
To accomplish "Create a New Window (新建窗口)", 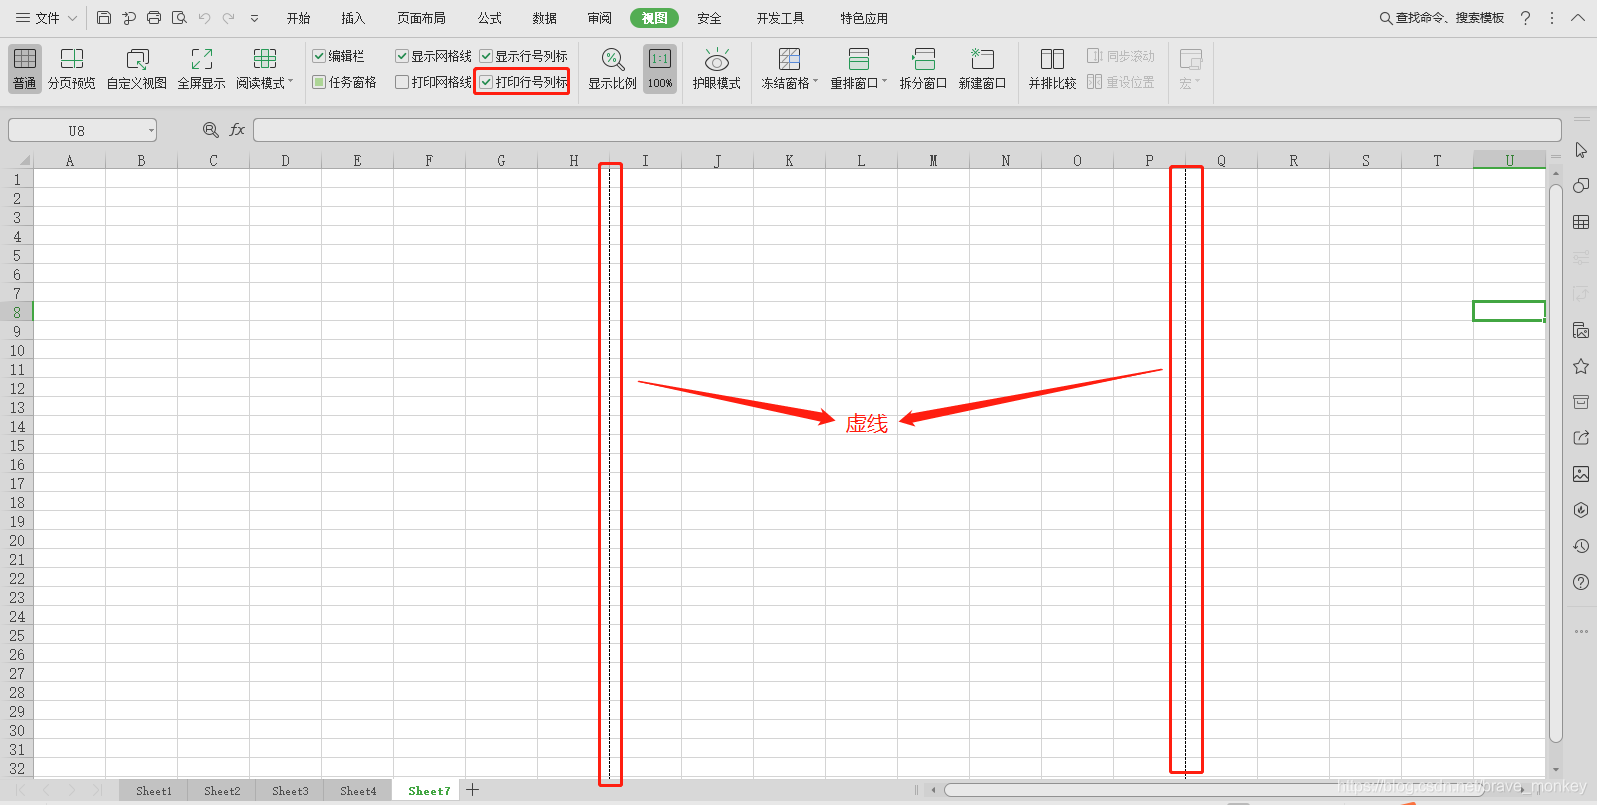I will (x=982, y=68).
